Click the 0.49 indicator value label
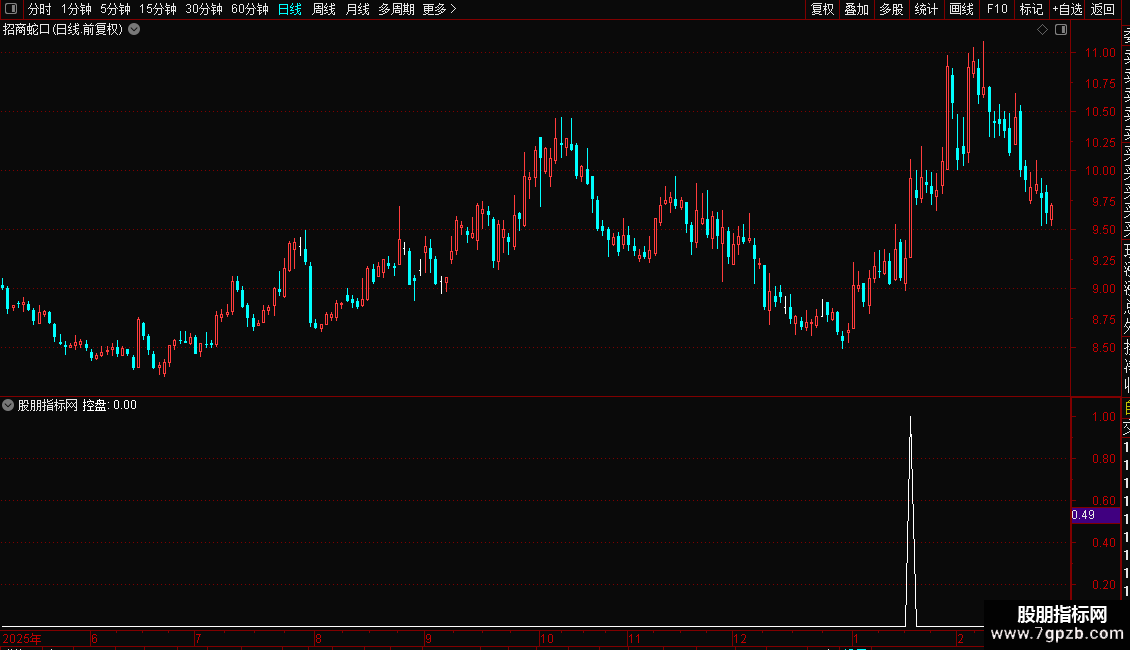 (x=1095, y=515)
